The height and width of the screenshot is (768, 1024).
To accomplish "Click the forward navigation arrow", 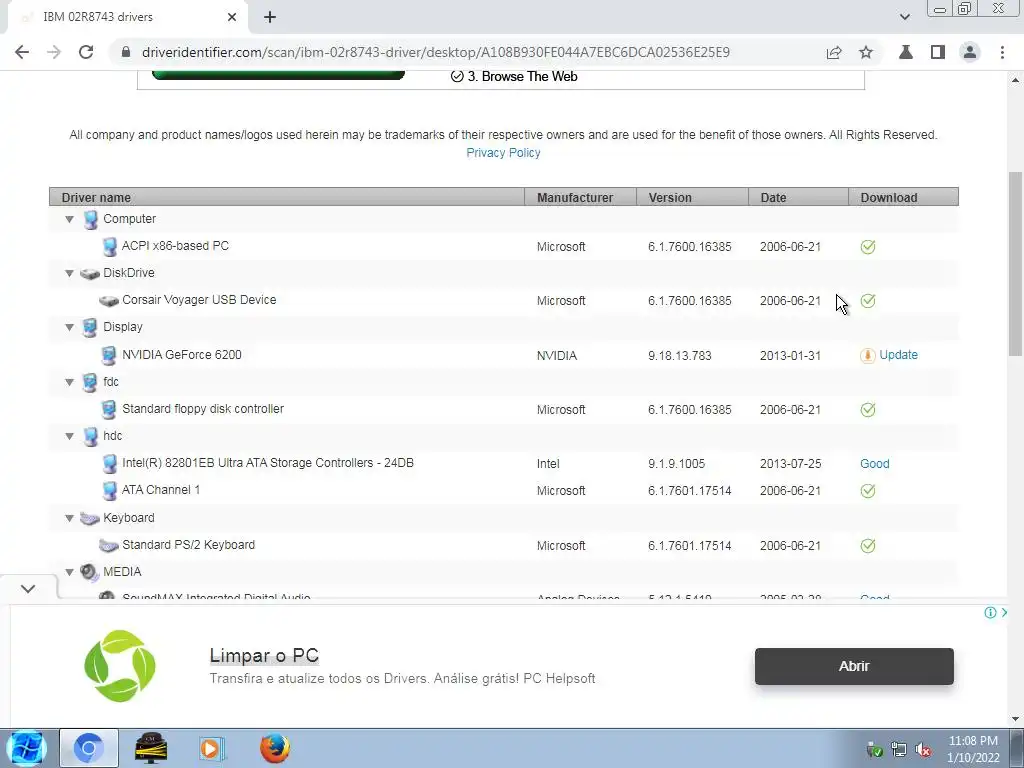I will [54, 52].
